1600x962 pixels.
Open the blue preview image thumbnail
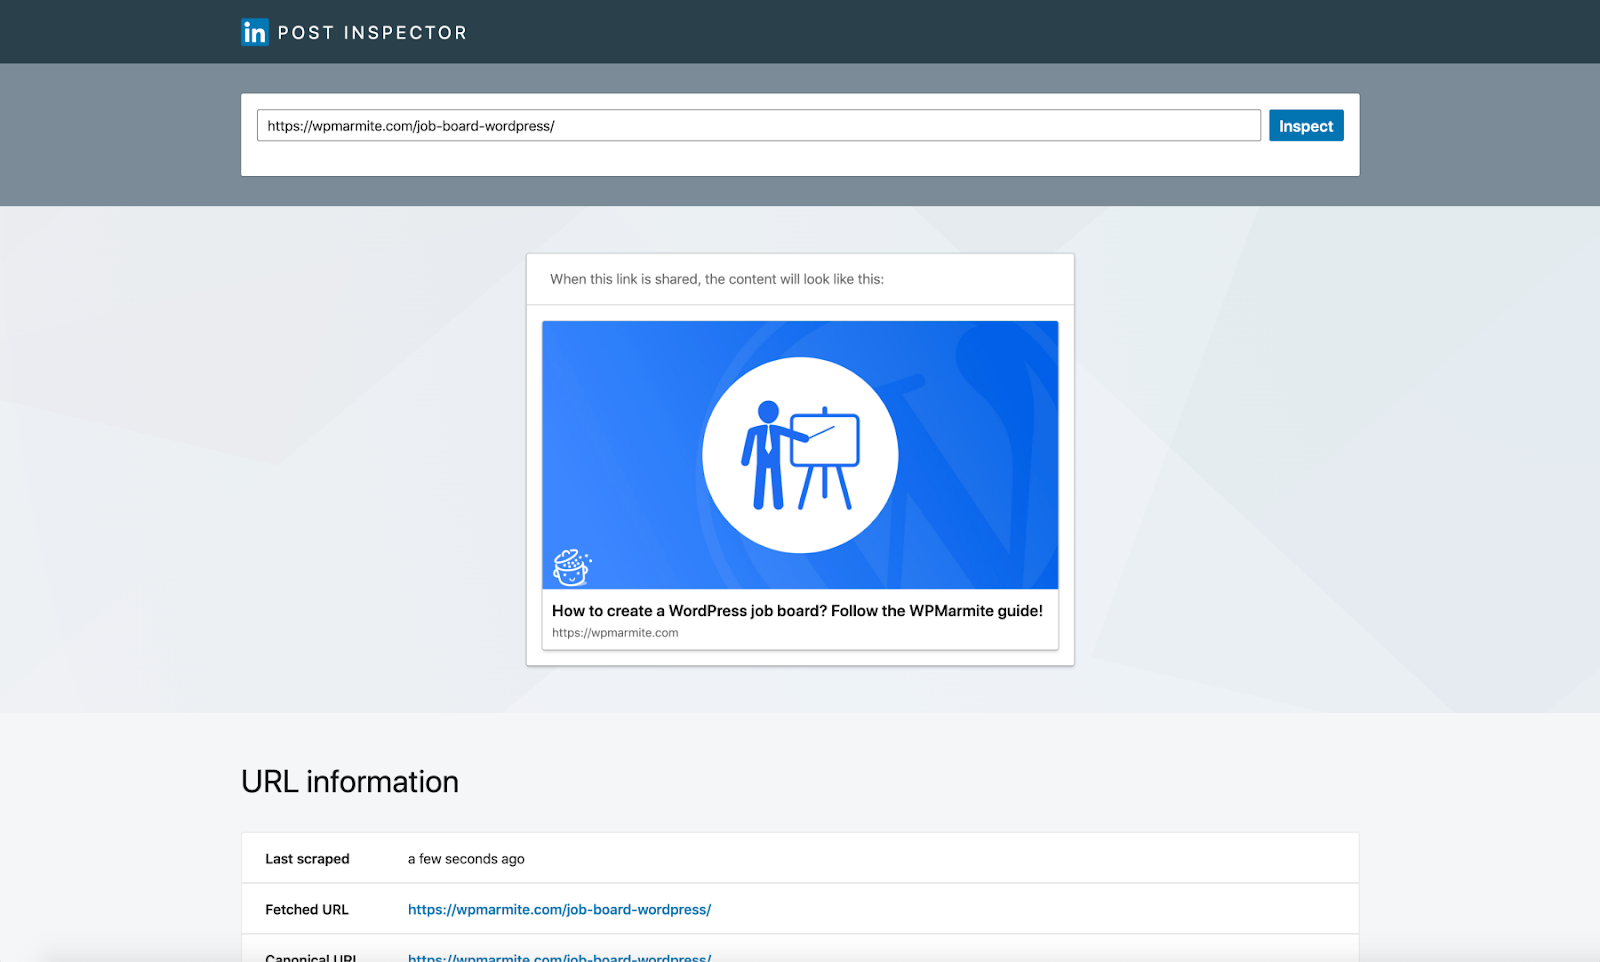(x=800, y=455)
